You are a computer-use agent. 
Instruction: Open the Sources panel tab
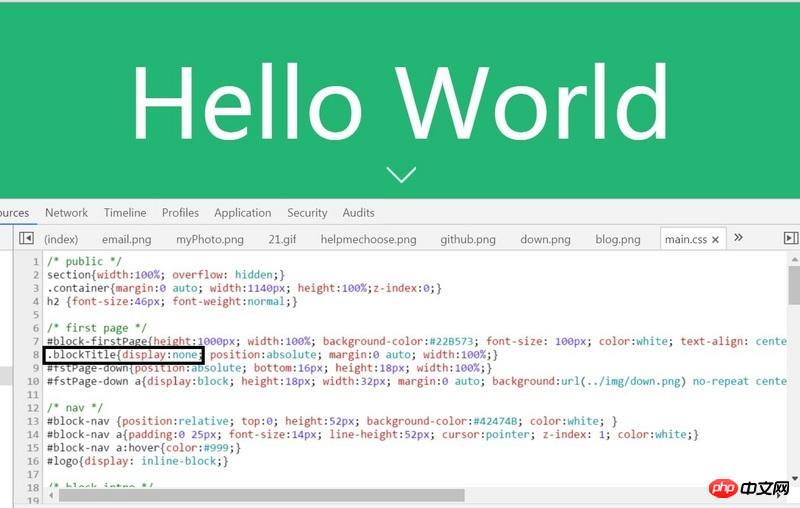click(x=14, y=213)
